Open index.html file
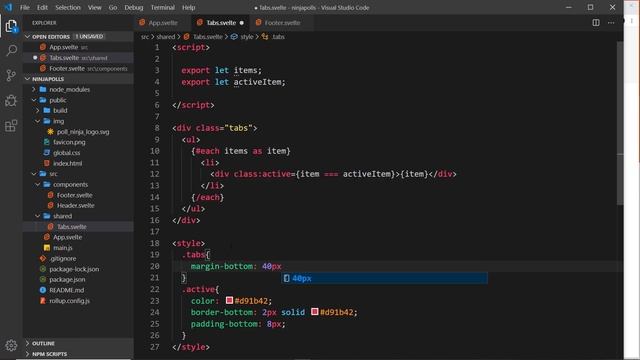The width and height of the screenshot is (640, 360). click(x=67, y=163)
